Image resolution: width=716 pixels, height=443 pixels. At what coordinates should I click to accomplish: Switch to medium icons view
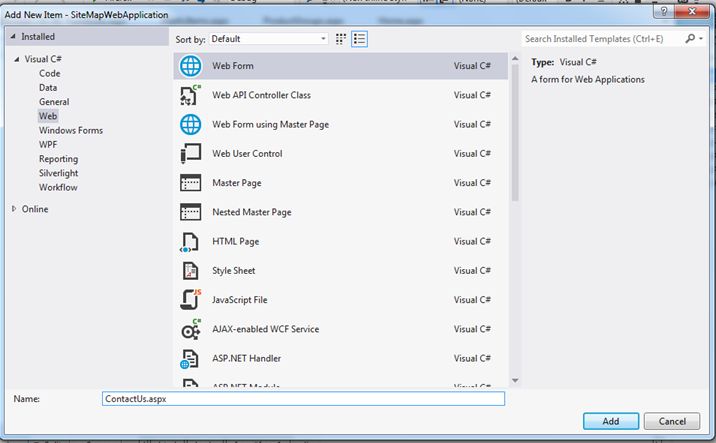click(341, 39)
